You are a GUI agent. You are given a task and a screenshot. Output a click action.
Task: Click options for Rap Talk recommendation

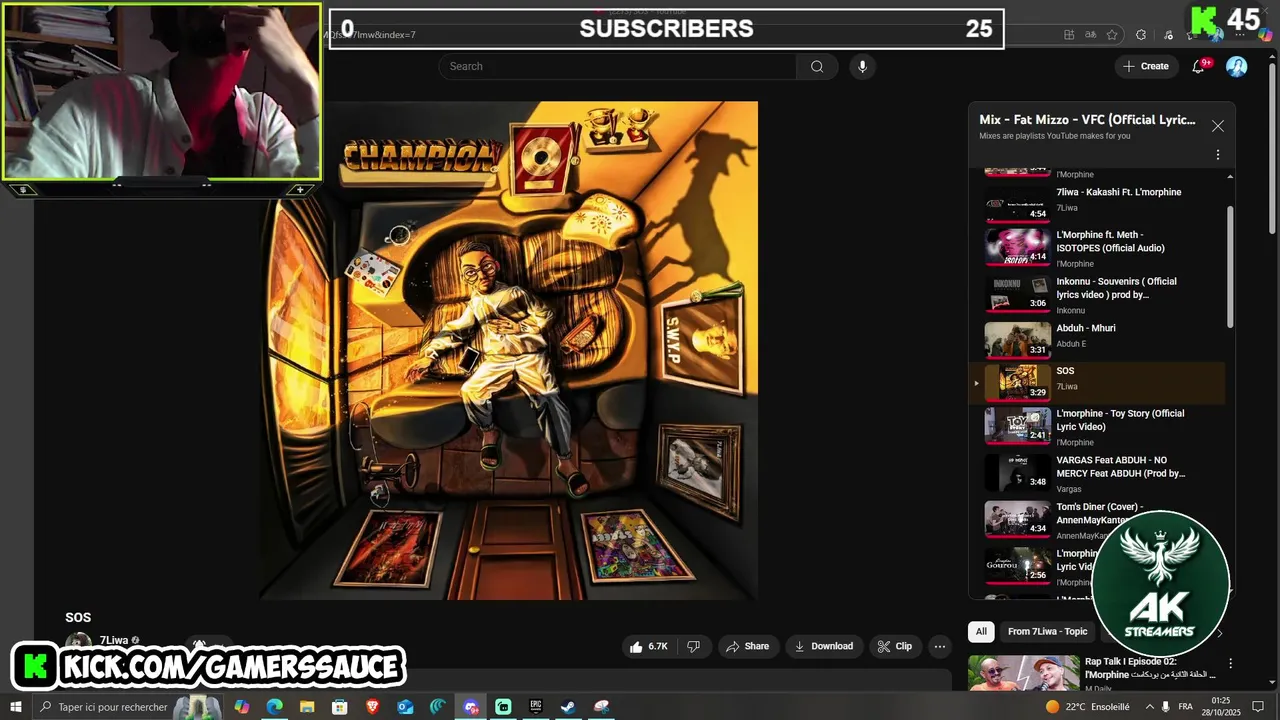1230,663
